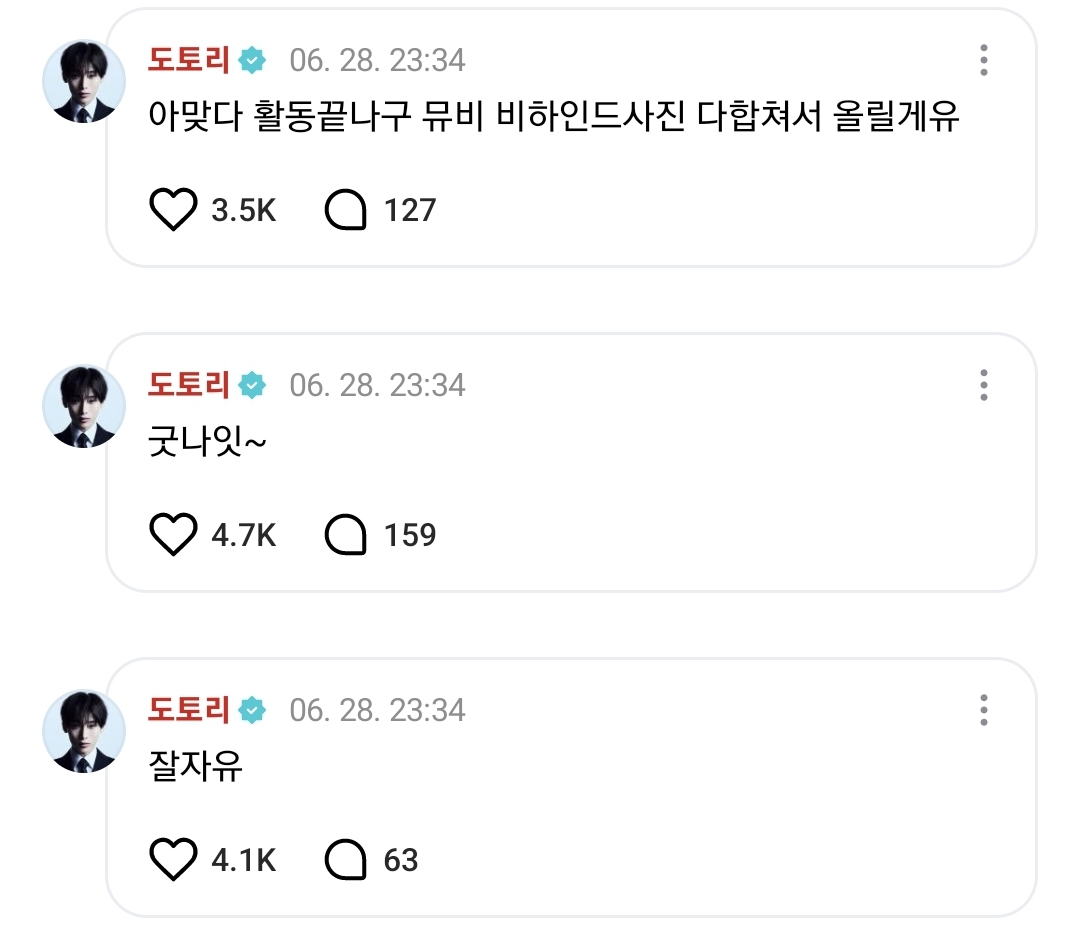Click the 도토리 username on the 굿나잇~ post
This screenshot has height=932, width=1080.
click(x=189, y=385)
